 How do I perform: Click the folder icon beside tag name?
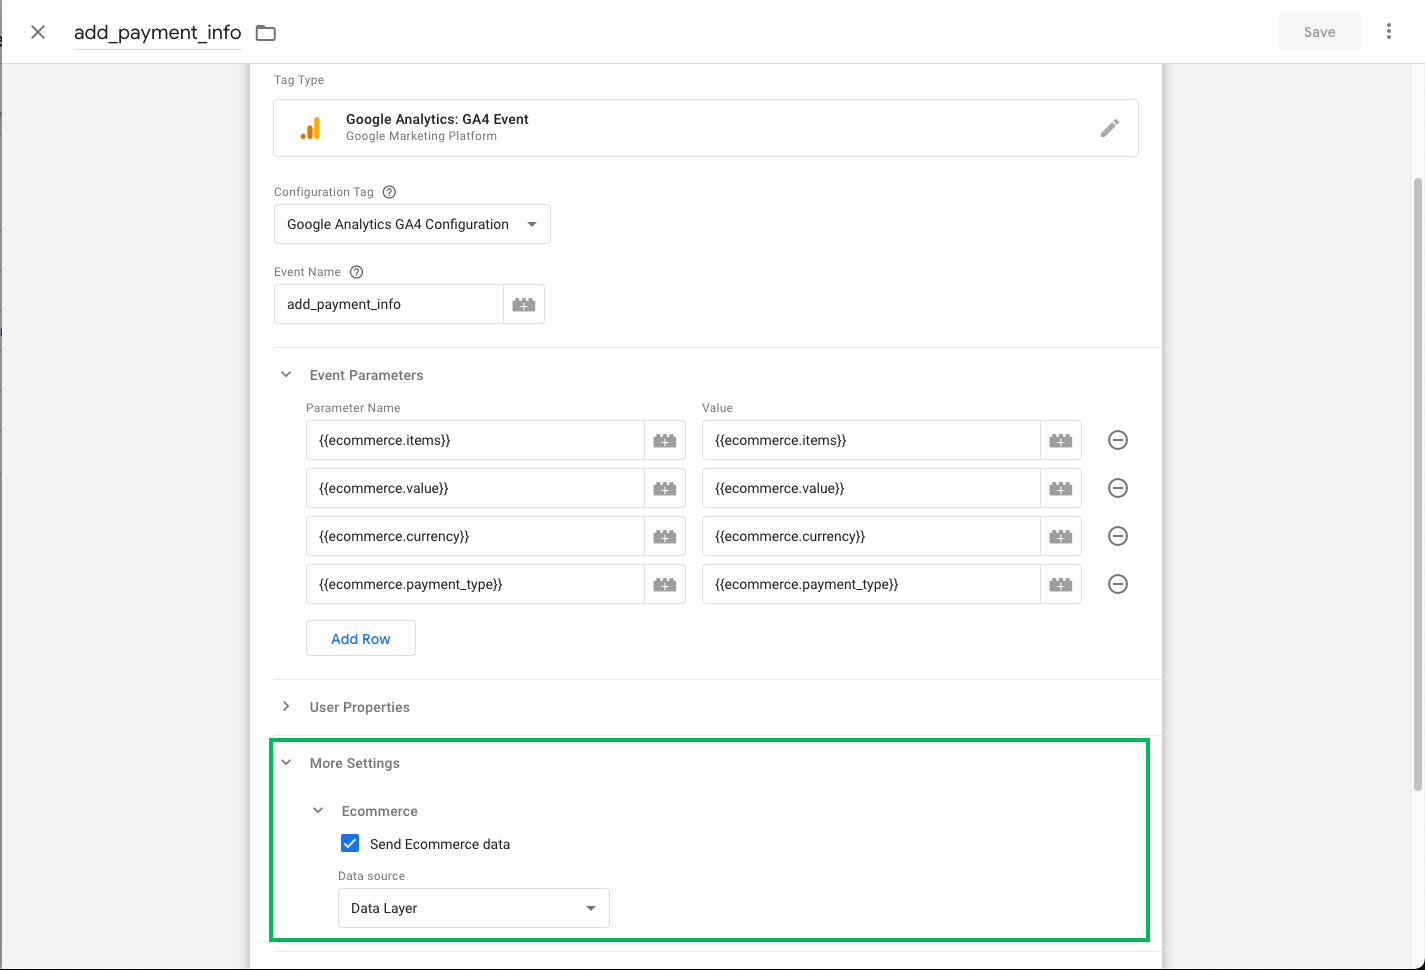[x=266, y=33]
